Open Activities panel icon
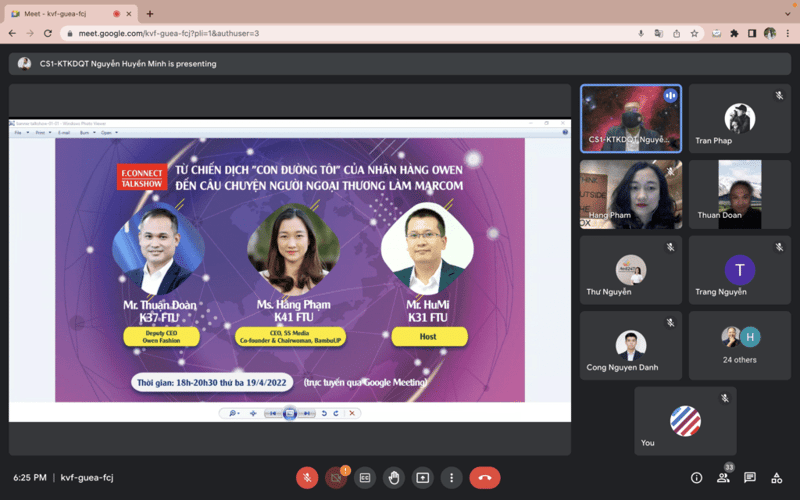The image size is (800, 500). click(x=777, y=478)
